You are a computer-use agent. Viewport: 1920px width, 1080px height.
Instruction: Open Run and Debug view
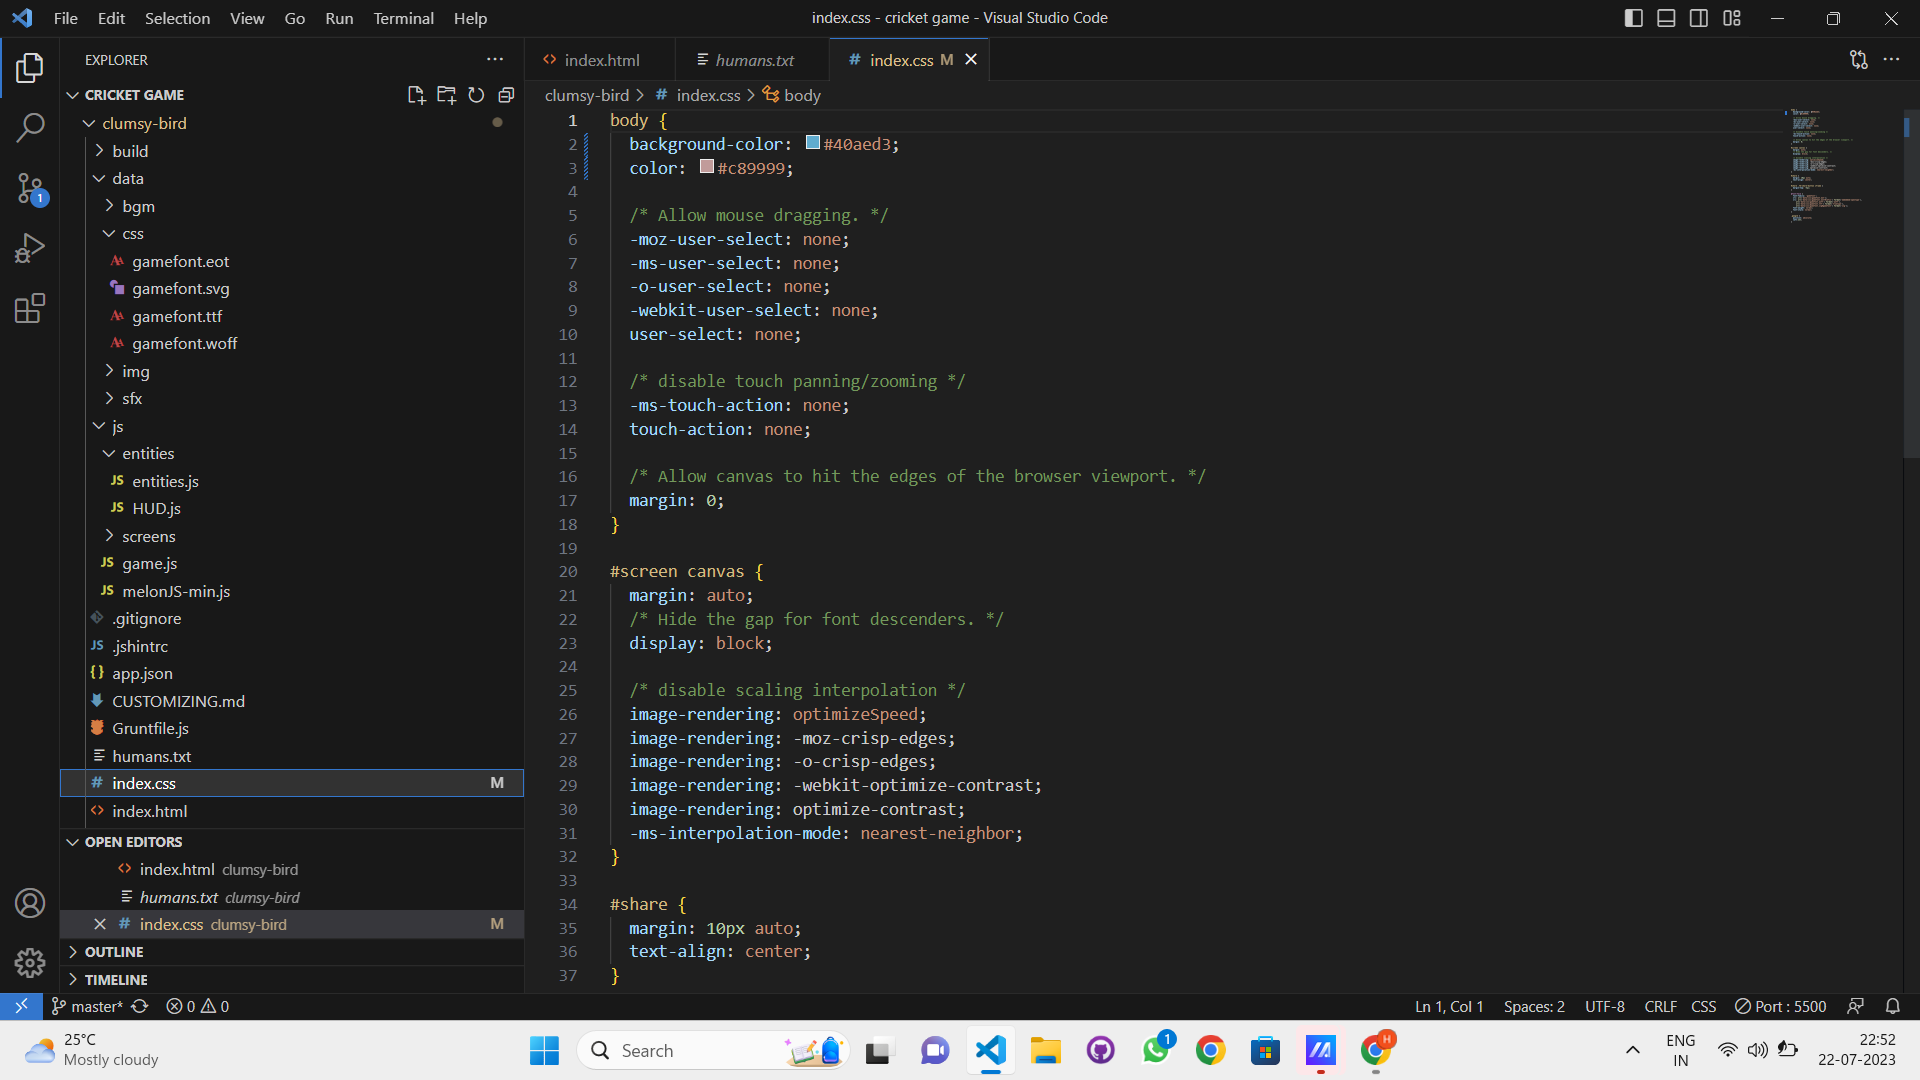pos(30,248)
